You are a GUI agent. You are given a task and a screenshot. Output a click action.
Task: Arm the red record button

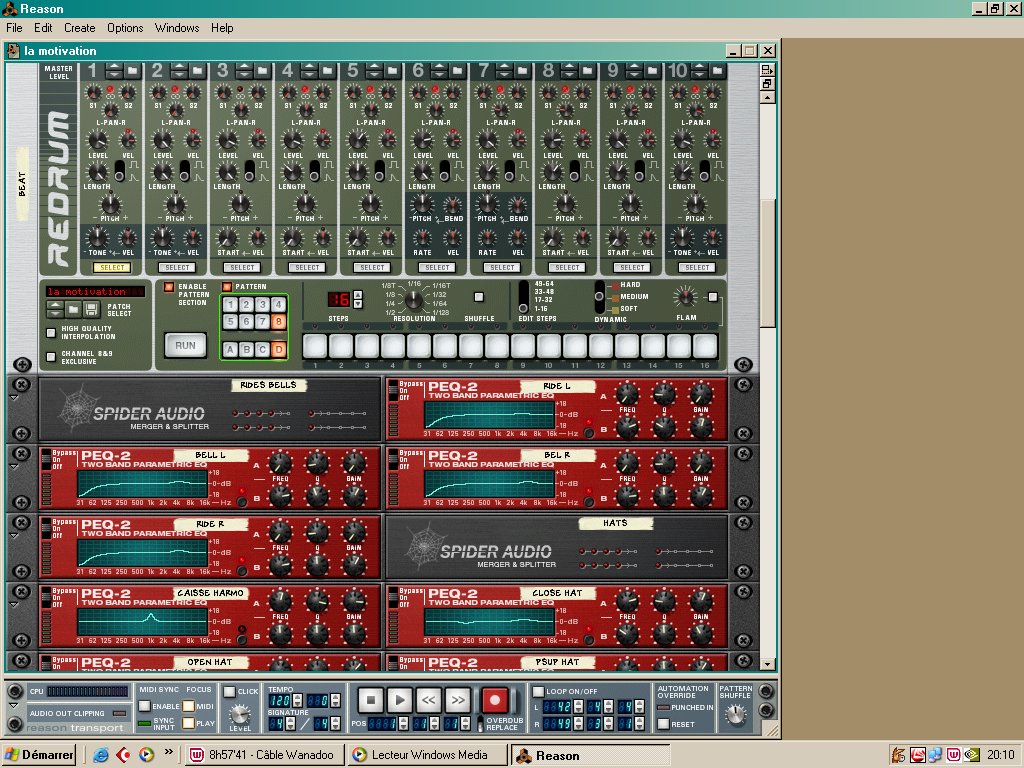[x=494, y=700]
